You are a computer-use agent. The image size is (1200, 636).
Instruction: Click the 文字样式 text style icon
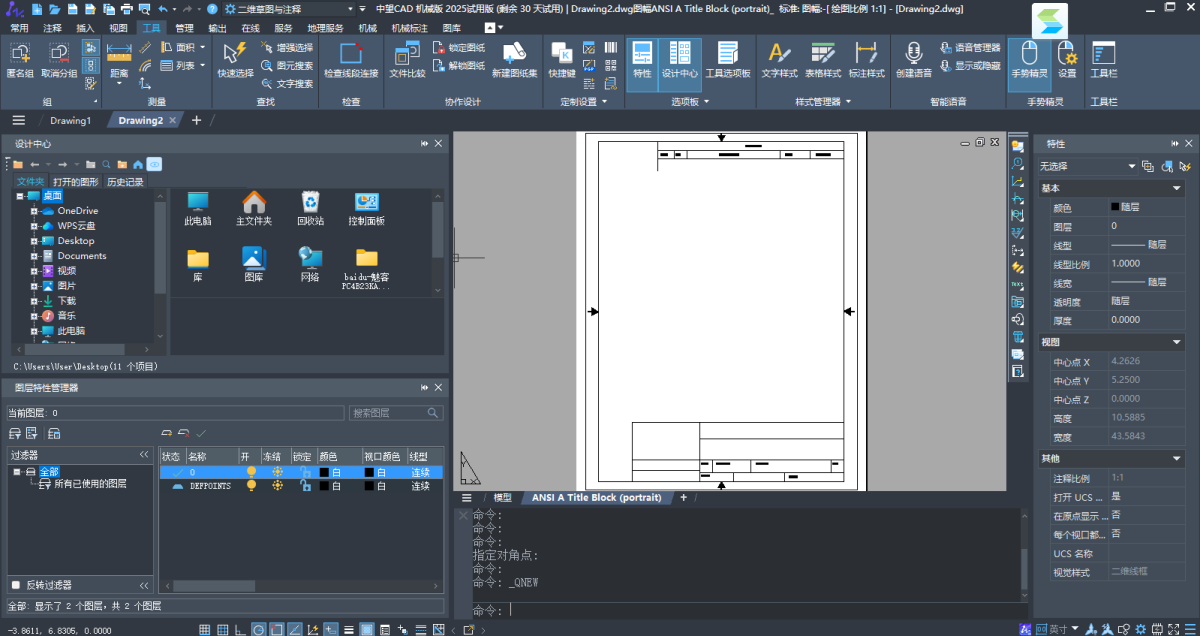(779, 54)
